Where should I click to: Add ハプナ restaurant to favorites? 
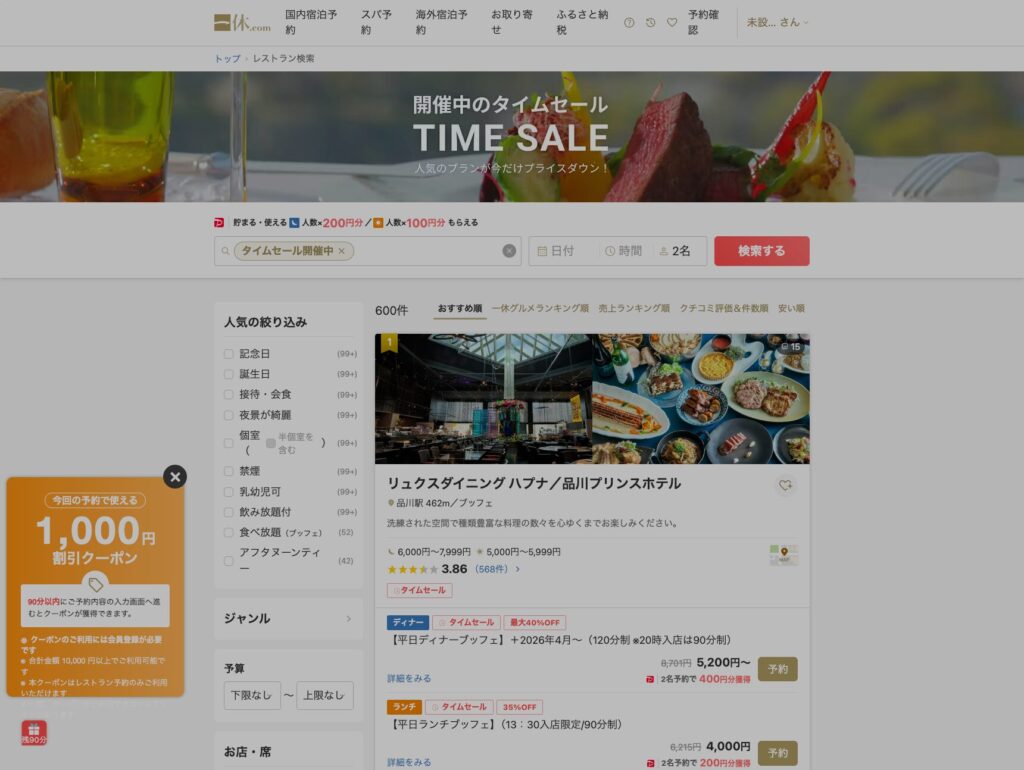[785, 486]
